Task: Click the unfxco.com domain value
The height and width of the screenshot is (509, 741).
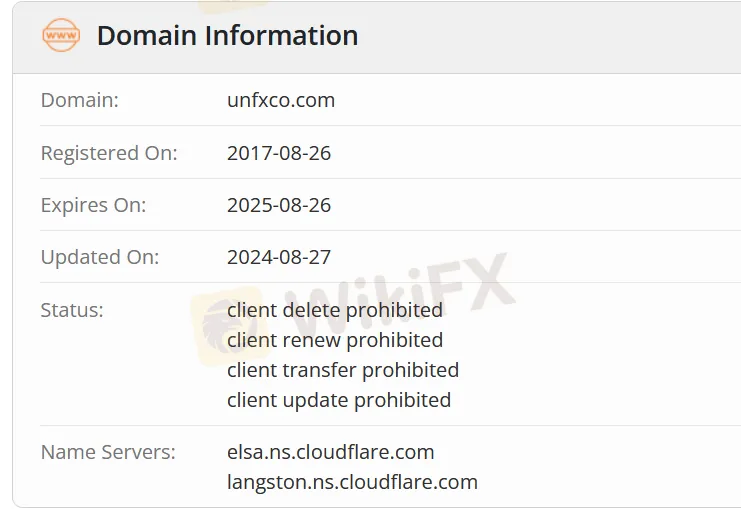Action: 281,100
